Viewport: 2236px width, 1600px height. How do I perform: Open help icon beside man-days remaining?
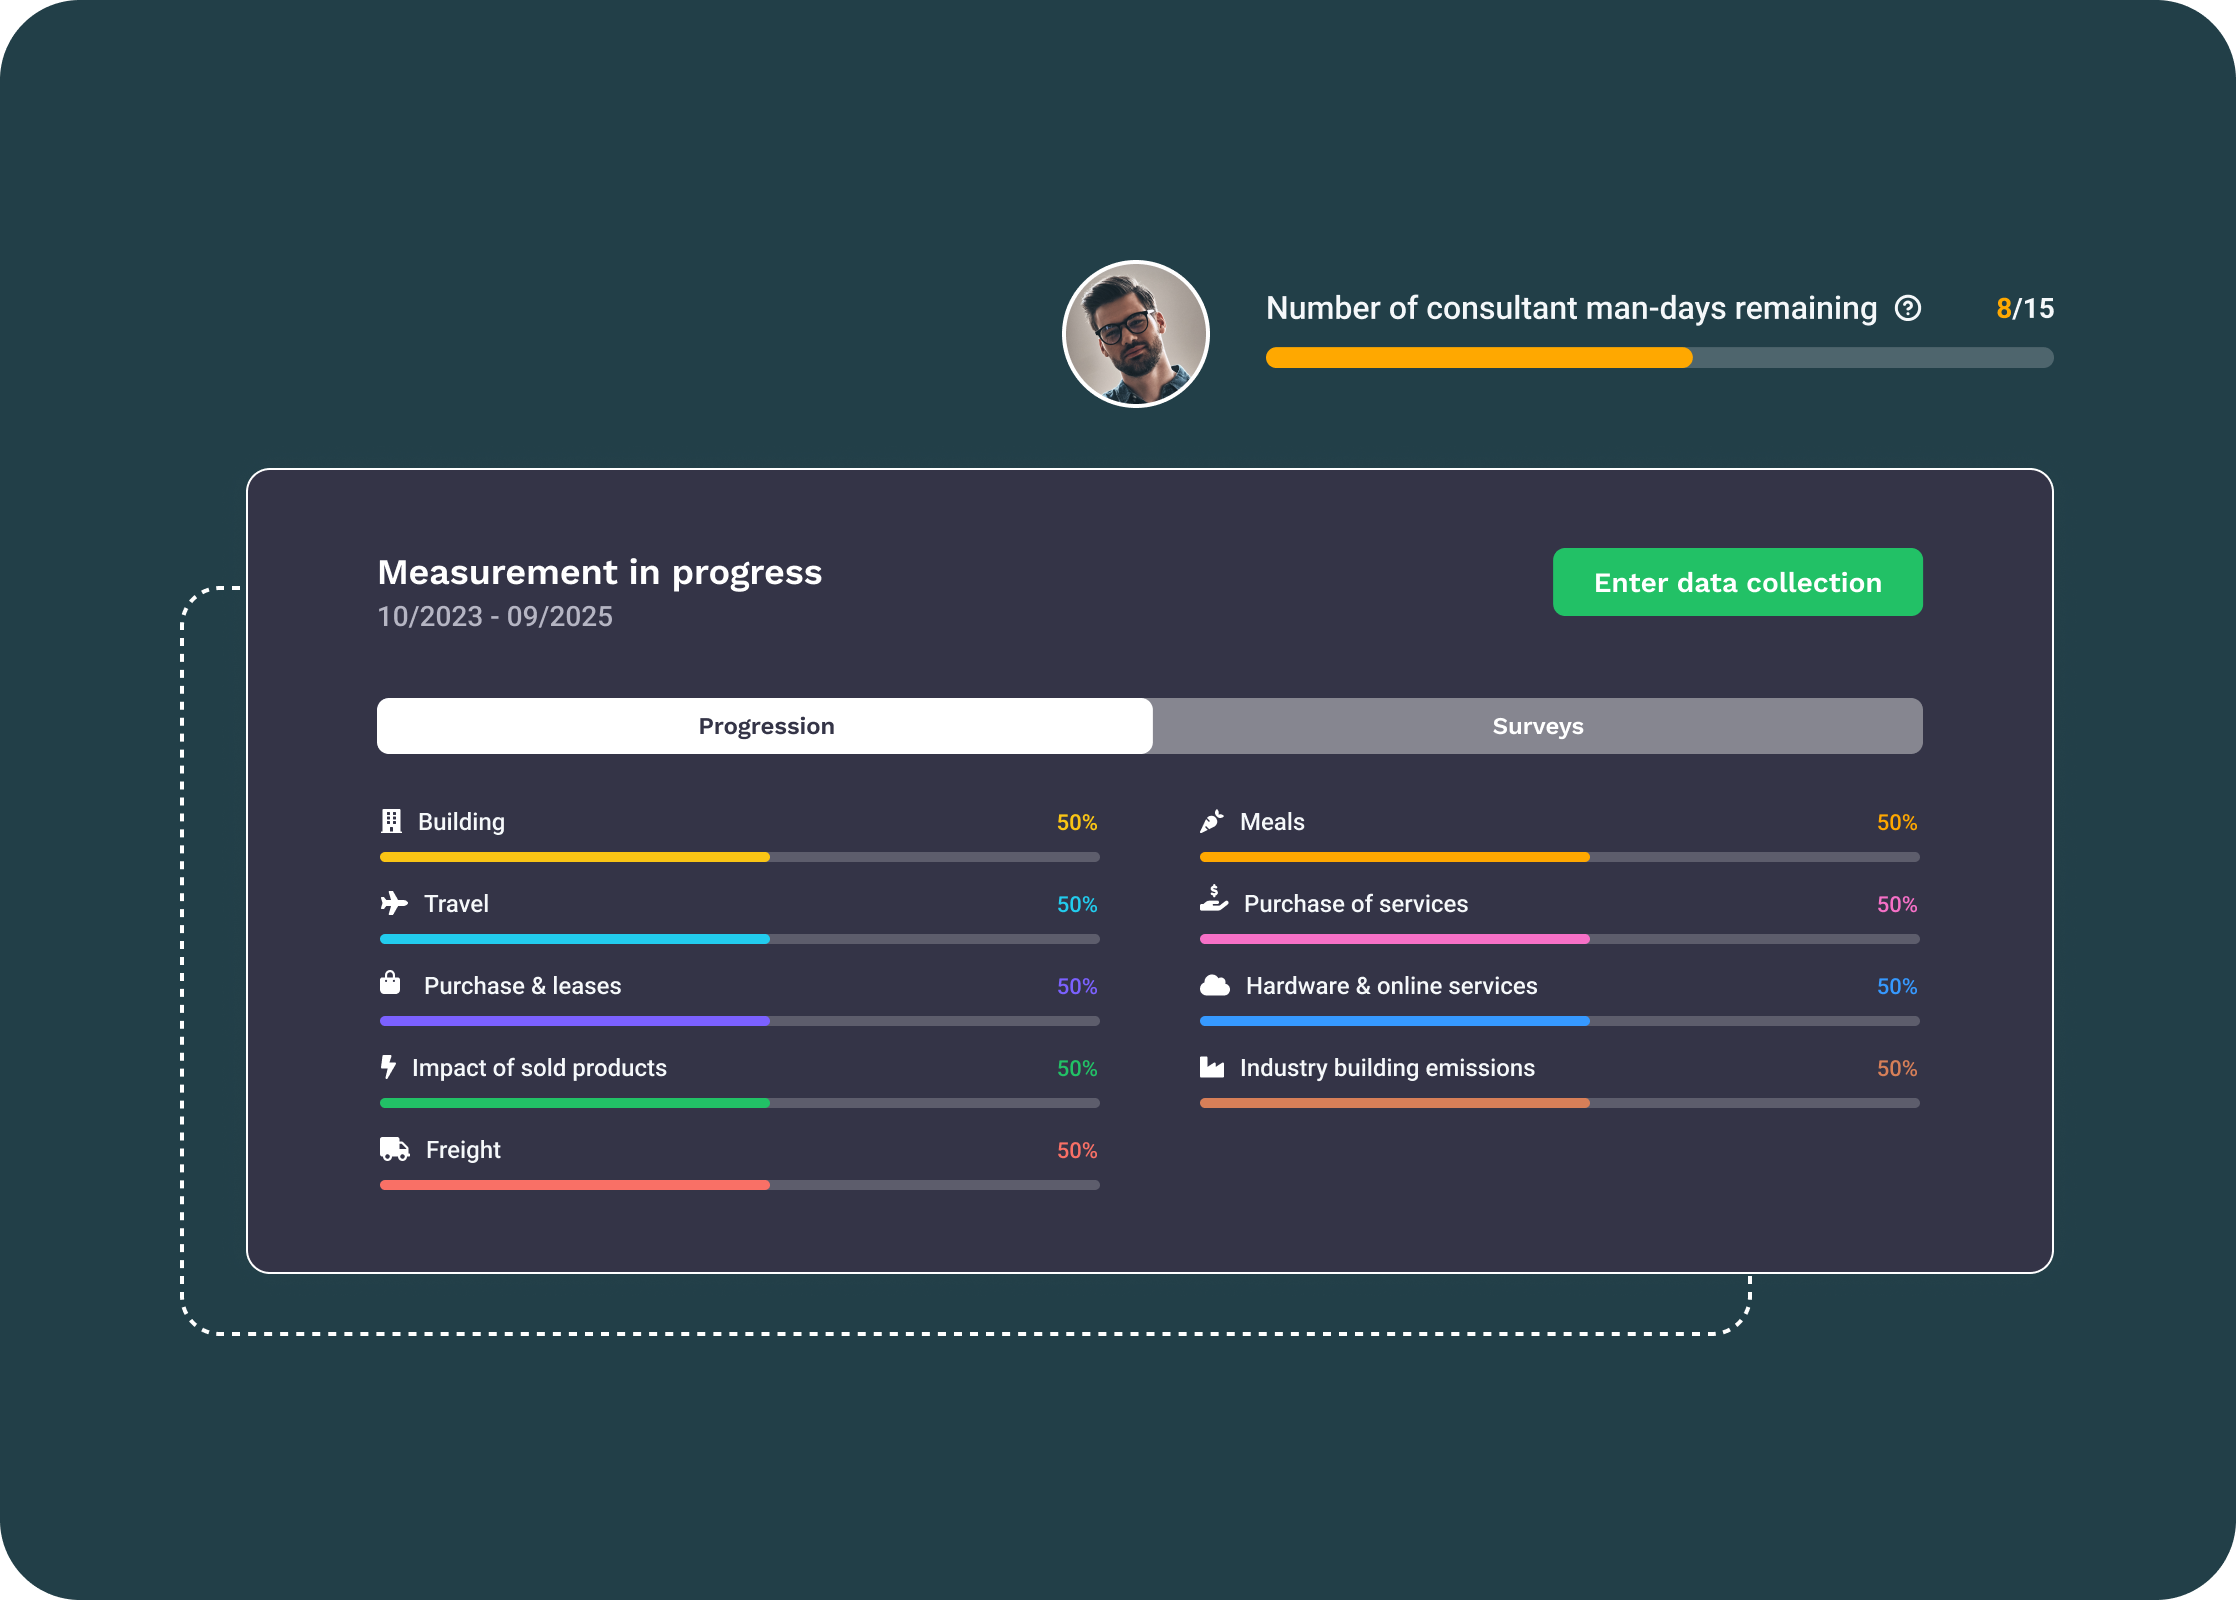(1908, 308)
